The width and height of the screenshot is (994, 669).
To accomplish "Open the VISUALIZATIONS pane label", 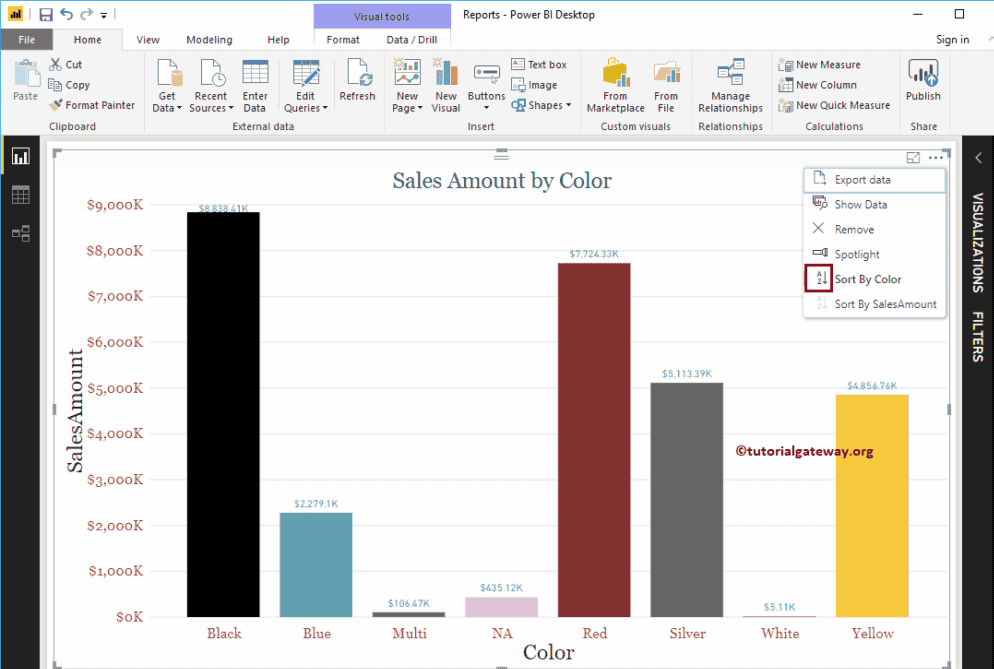I will 978,243.
